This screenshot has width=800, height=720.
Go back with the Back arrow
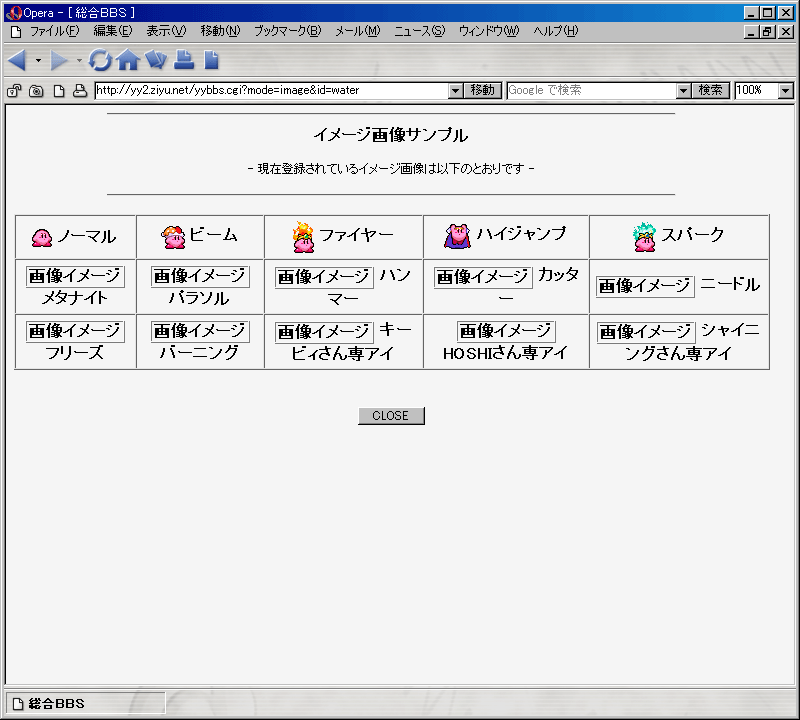point(17,60)
